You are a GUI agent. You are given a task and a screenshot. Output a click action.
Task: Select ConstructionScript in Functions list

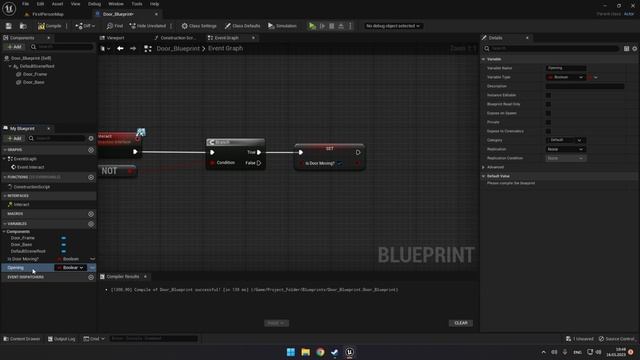pos(31,187)
